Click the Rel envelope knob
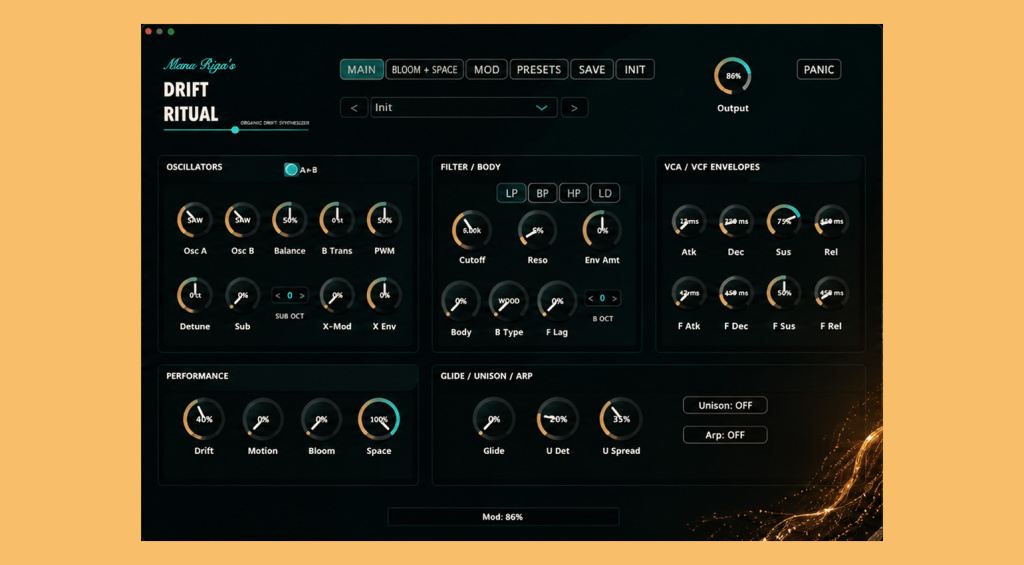Image resolution: width=1024 pixels, height=565 pixels. (831, 221)
